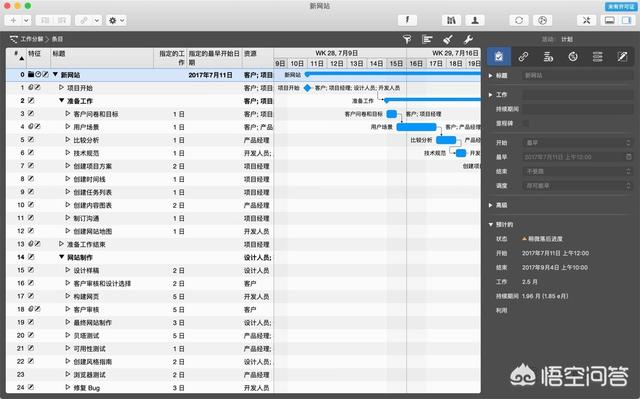Open the 结束 popup menu
Screen dimensions: 640x399
coord(578,171)
